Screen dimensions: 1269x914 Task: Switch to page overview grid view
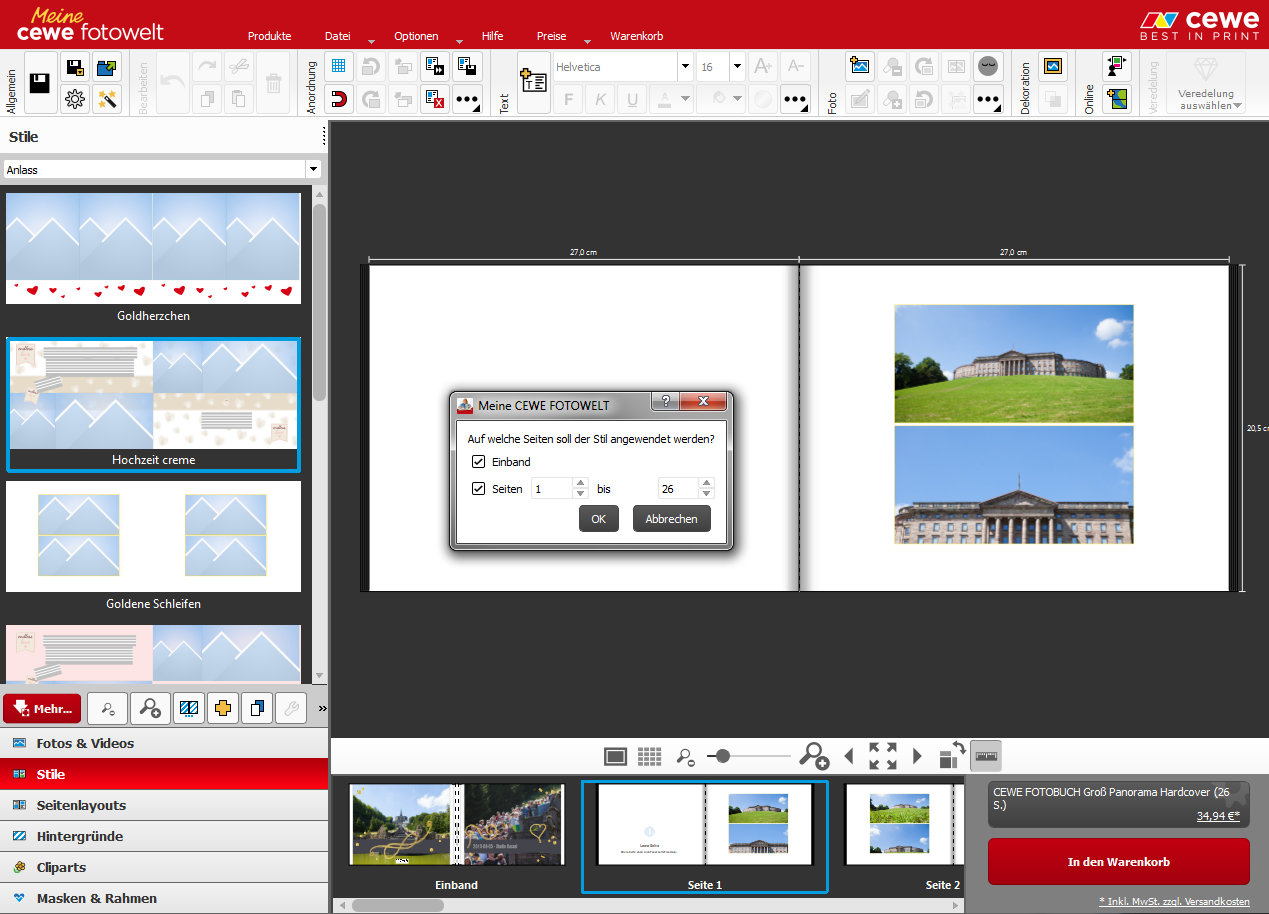tap(650, 756)
